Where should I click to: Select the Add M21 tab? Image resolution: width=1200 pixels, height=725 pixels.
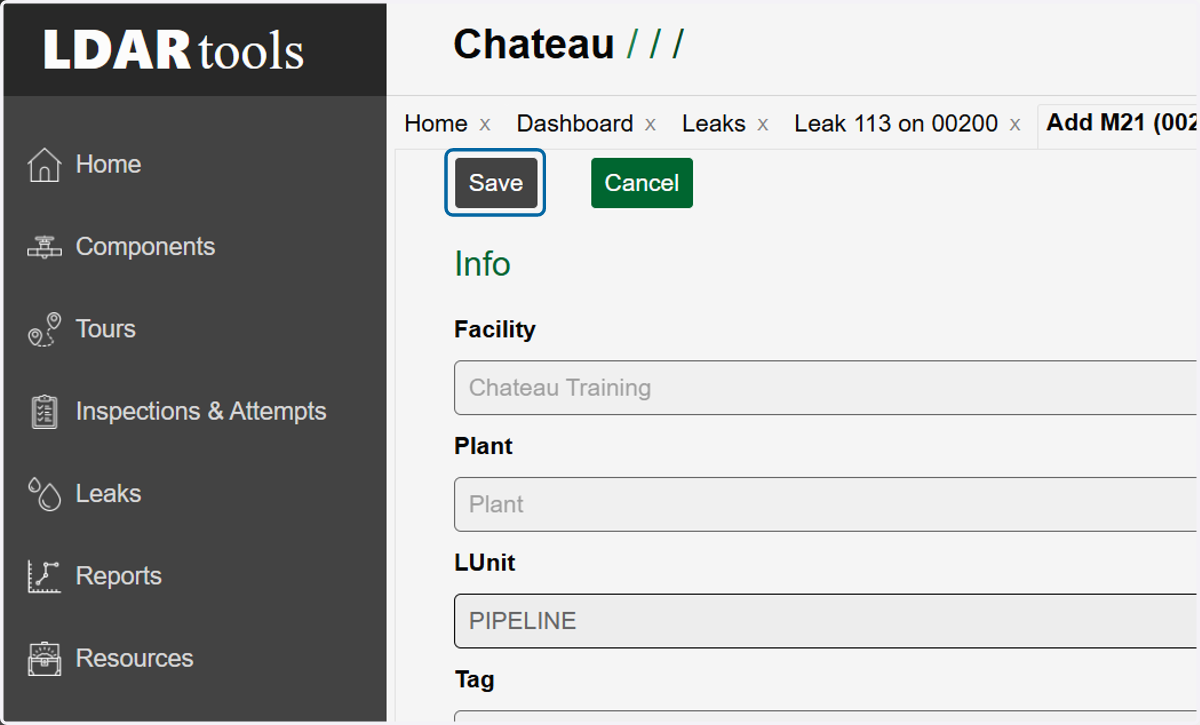1121,124
